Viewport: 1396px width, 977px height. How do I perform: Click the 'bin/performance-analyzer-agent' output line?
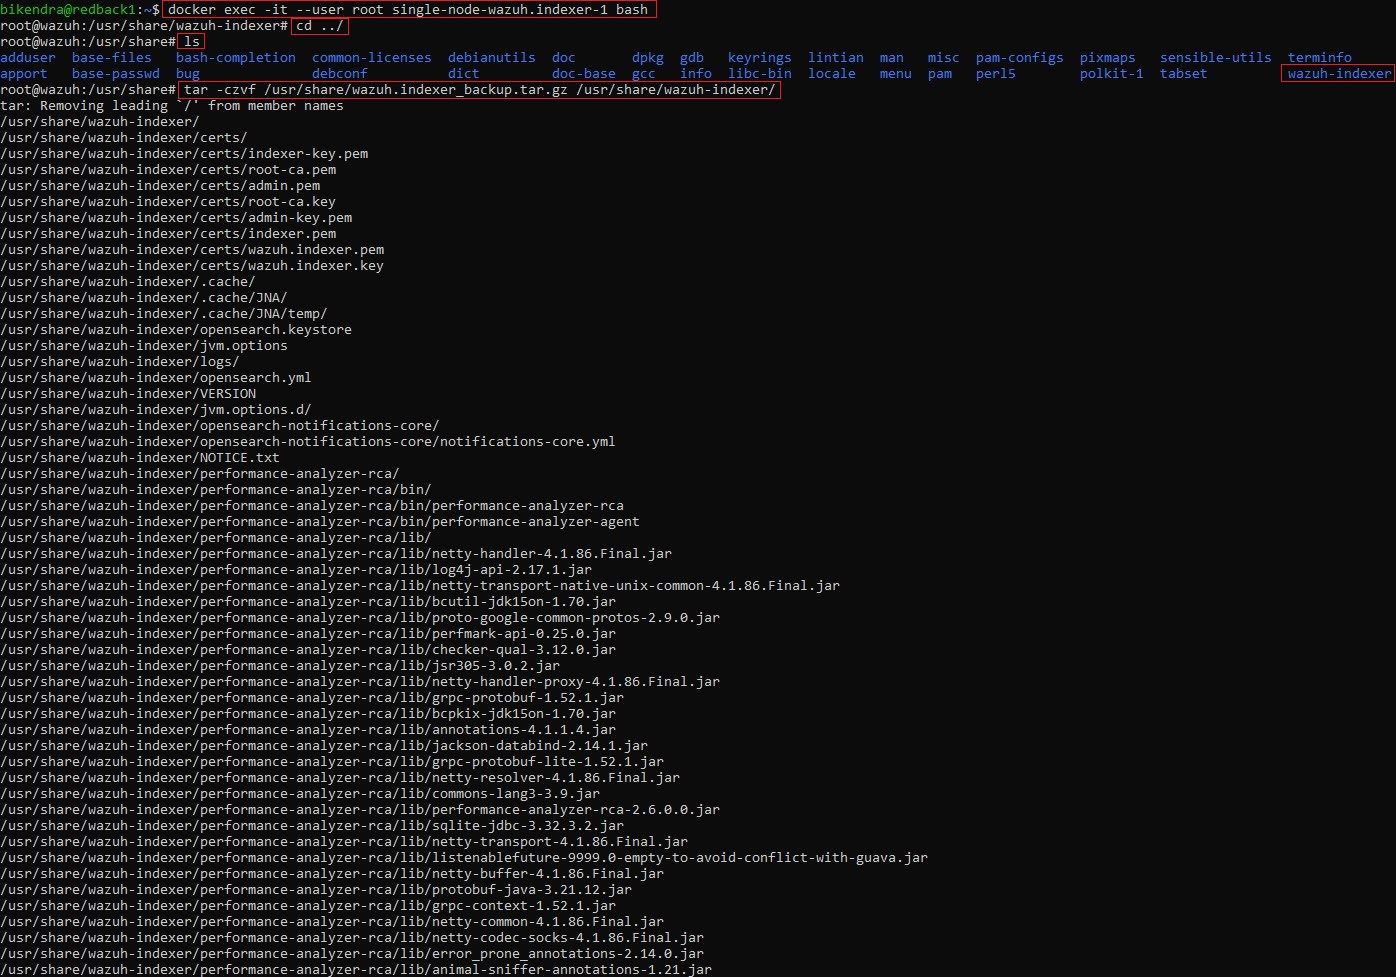pos(320,521)
